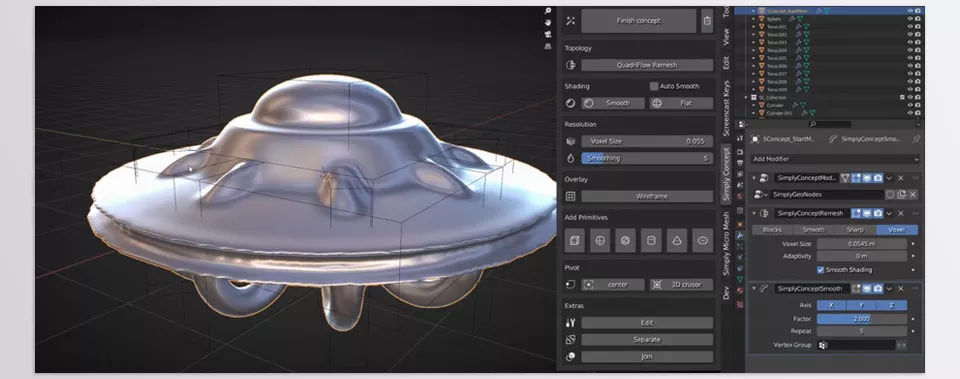Select Sharp remesh mode

coord(855,230)
